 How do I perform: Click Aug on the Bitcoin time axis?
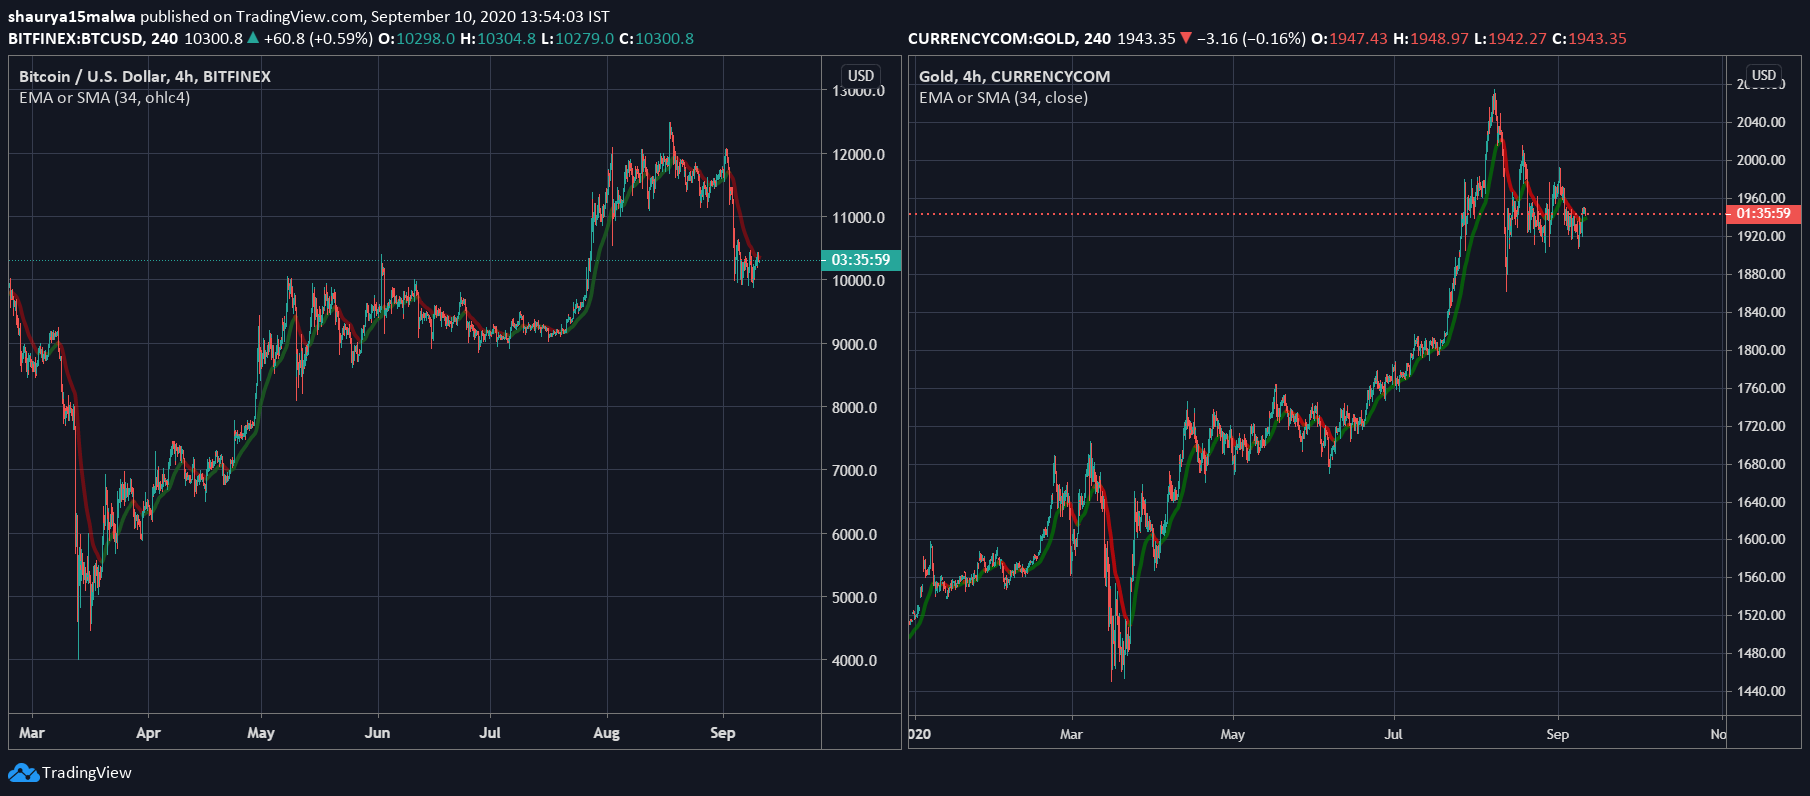click(x=606, y=733)
